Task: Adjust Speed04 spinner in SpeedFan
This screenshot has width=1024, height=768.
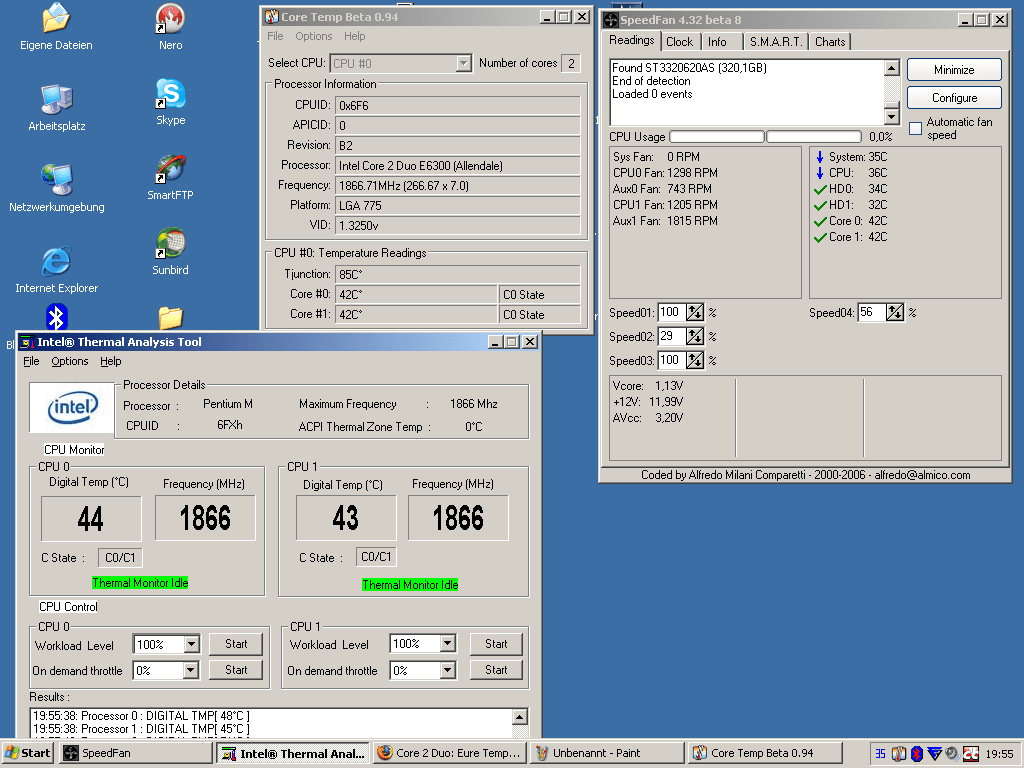Action: coord(895,313)
